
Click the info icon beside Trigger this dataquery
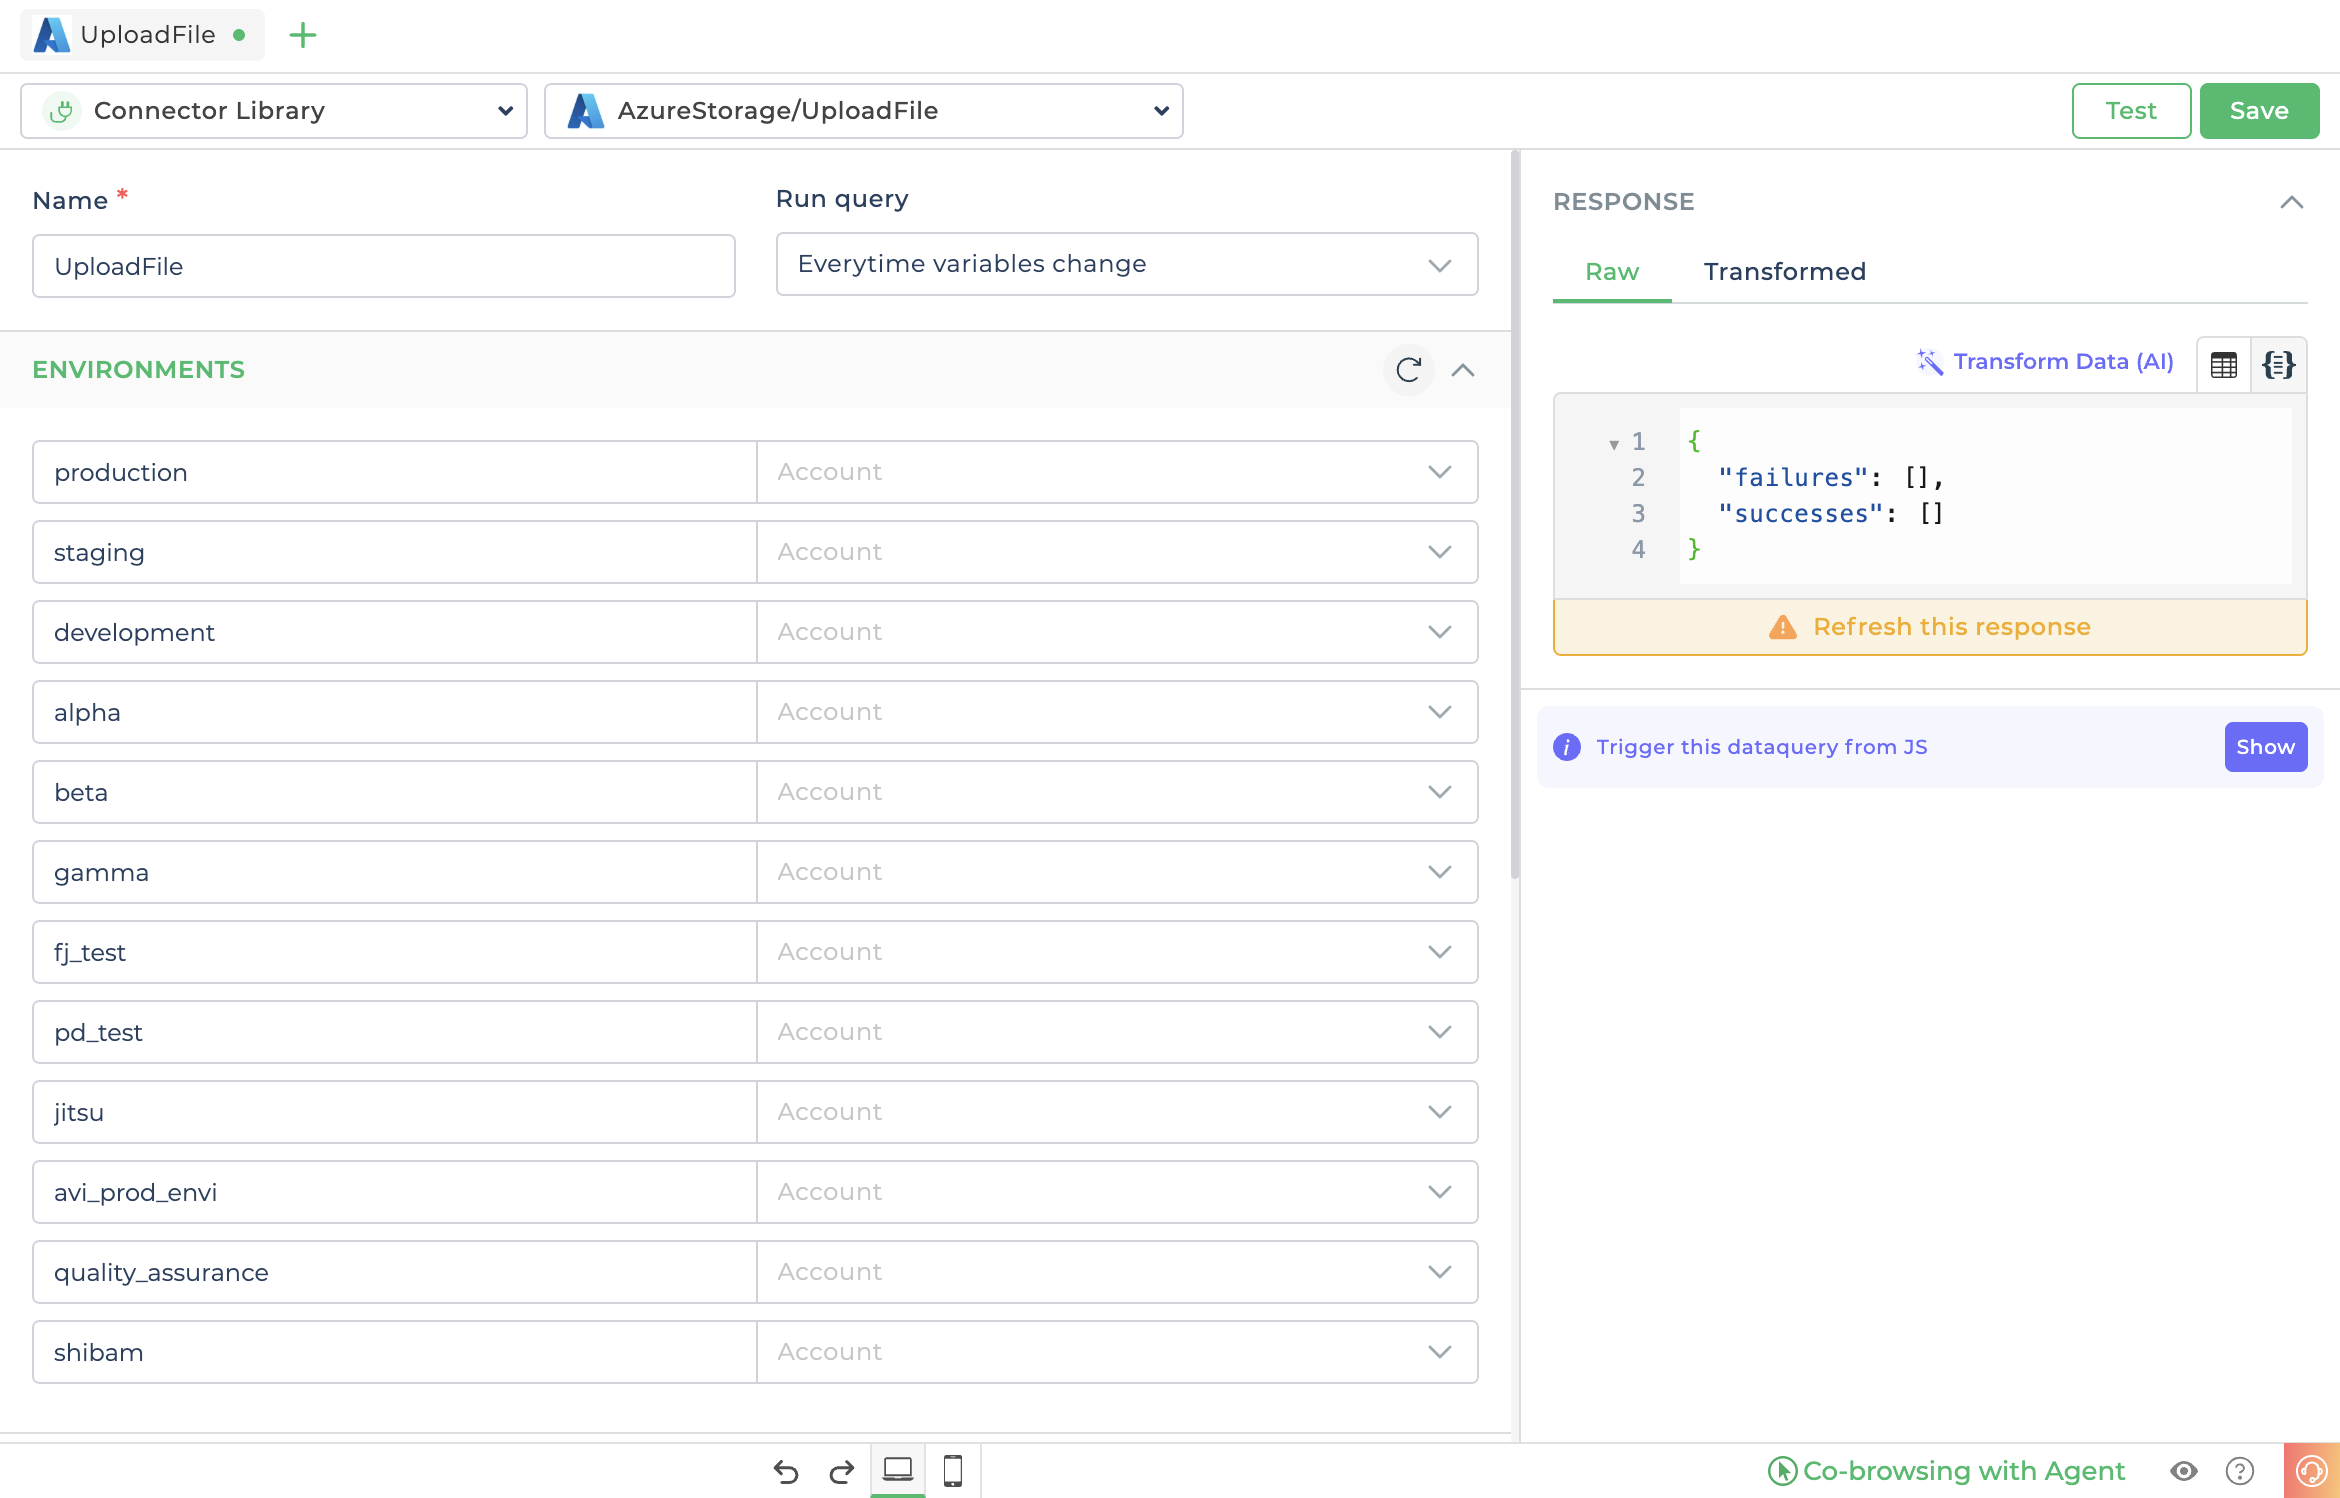tap(1566, 747)
